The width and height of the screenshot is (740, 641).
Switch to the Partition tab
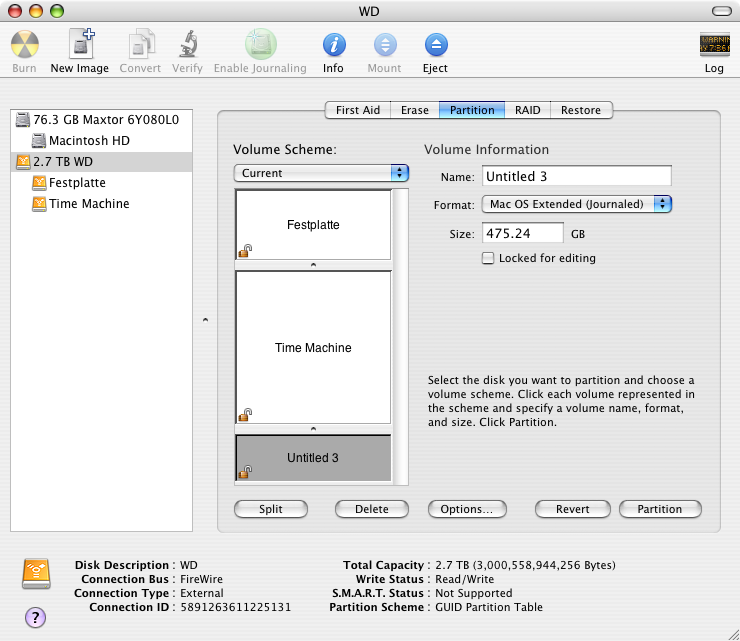472,110
